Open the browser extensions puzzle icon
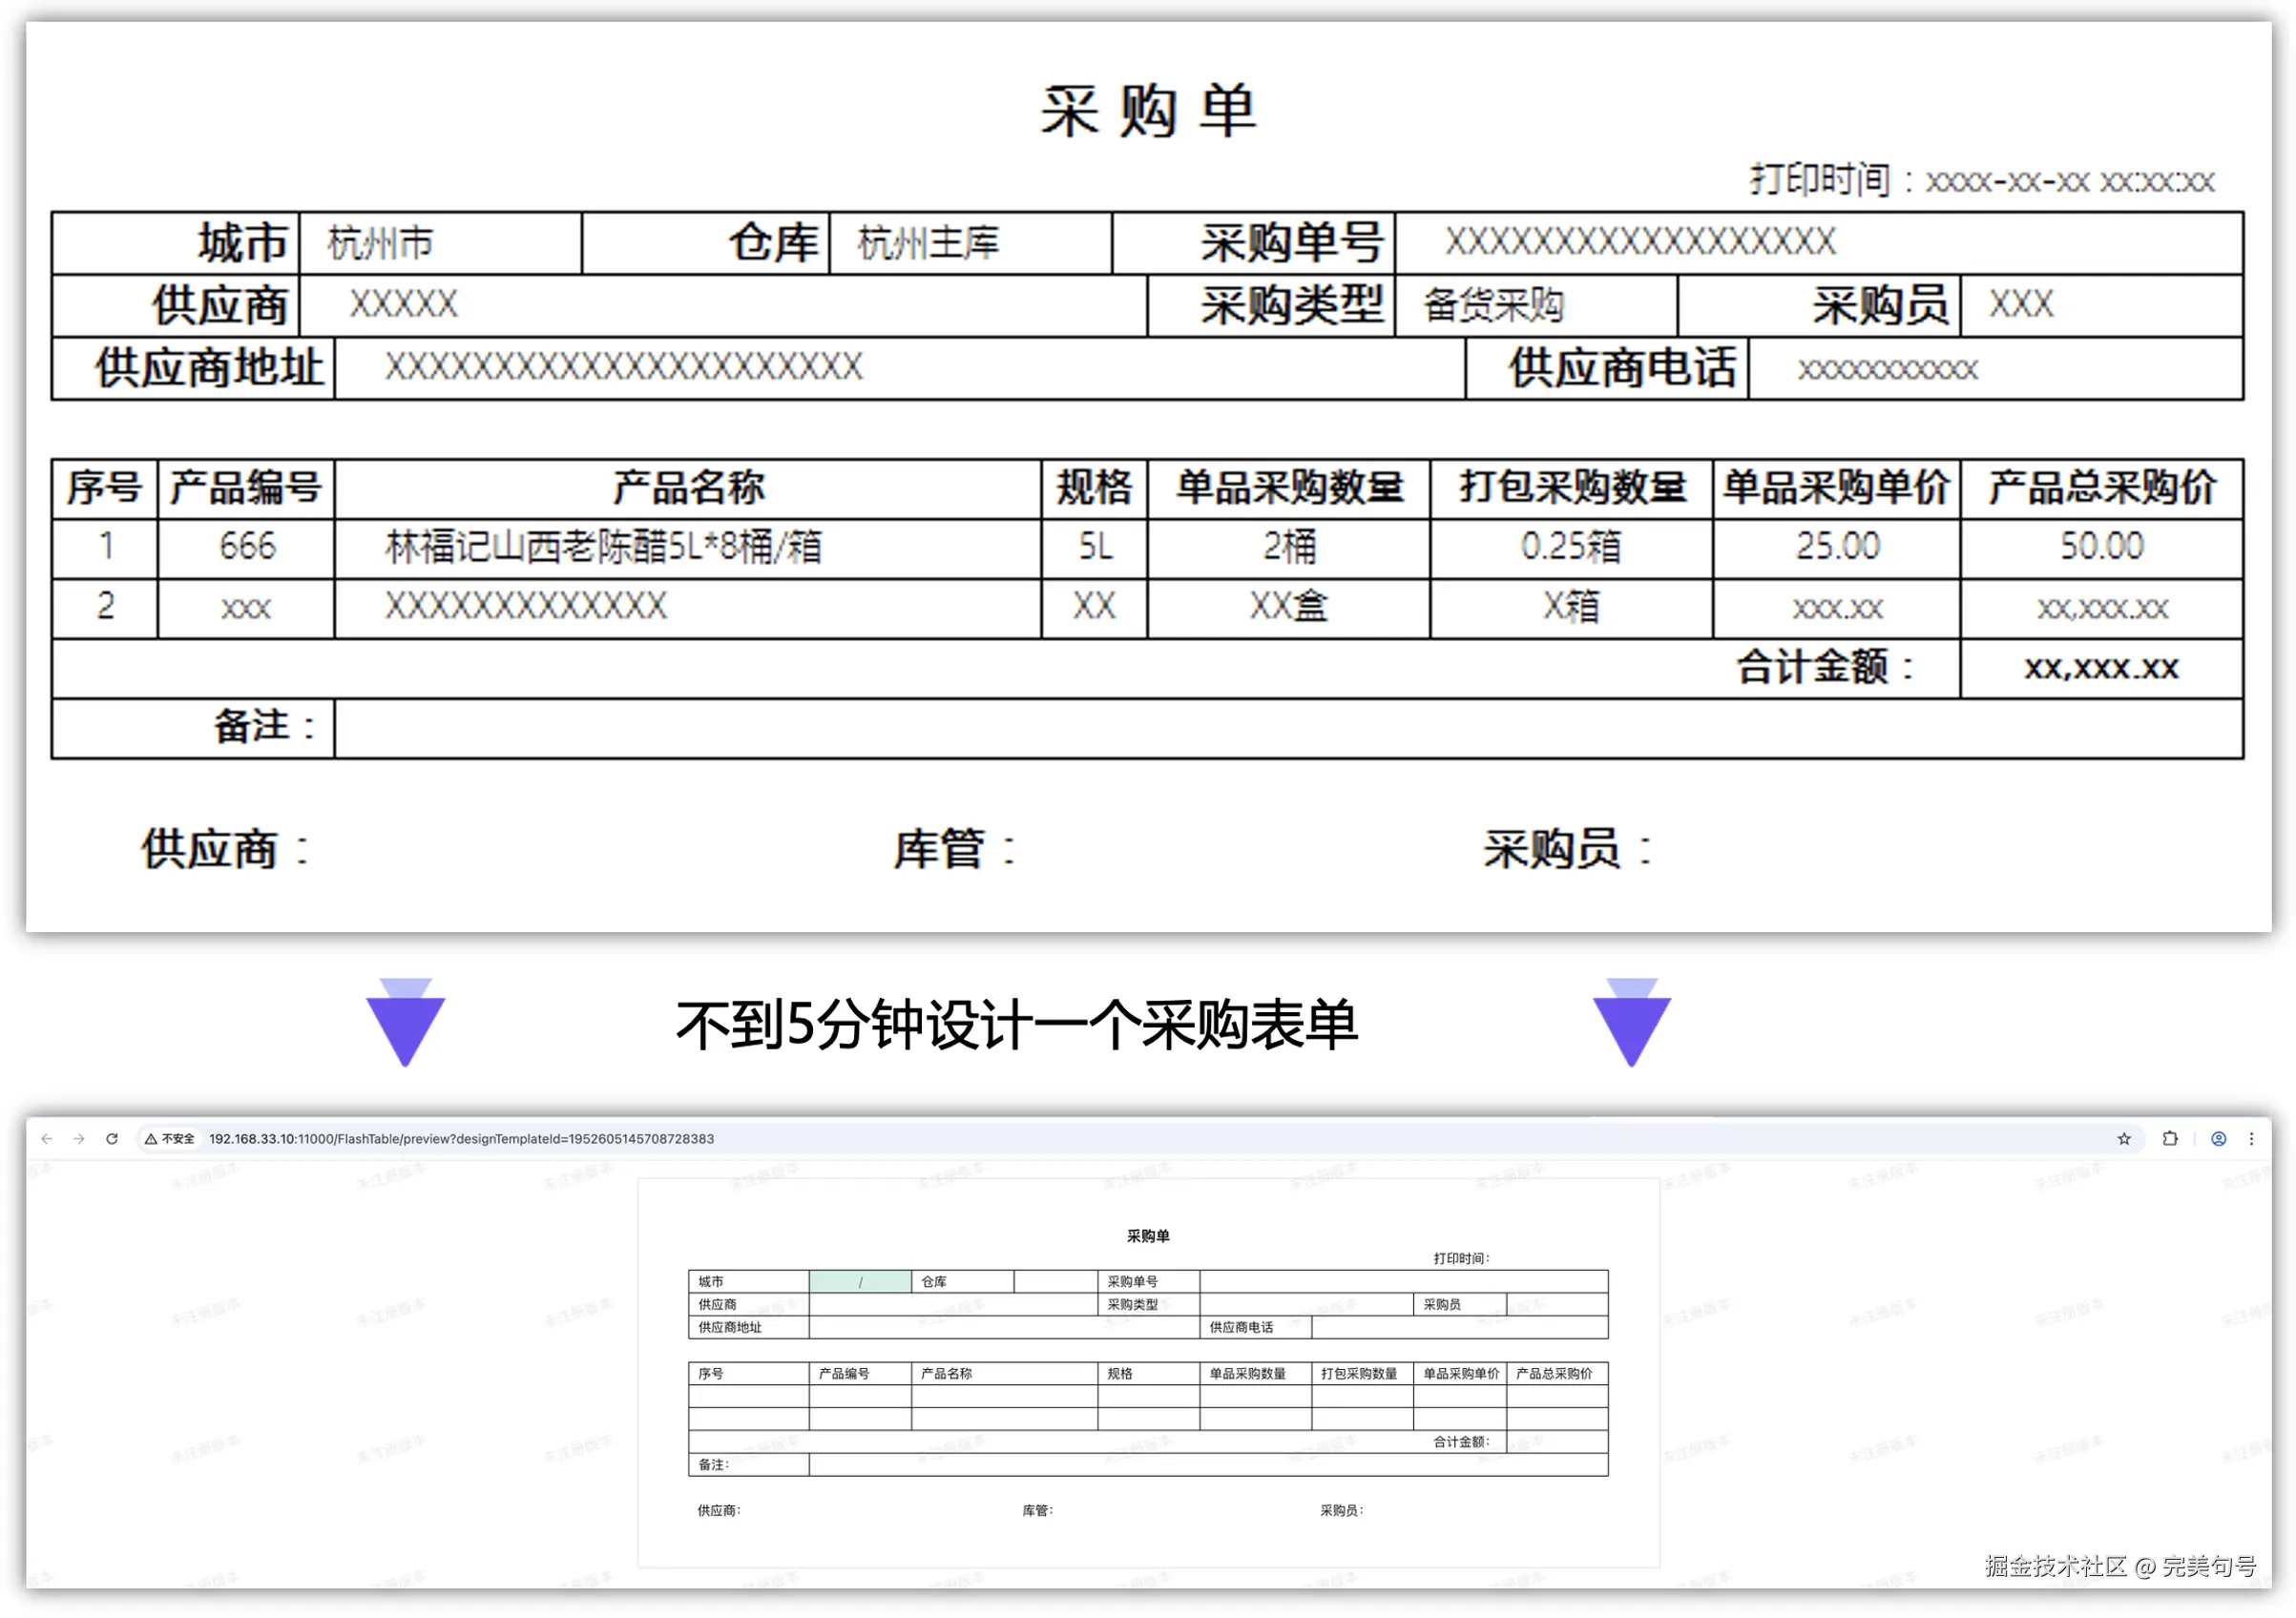 (2169, 1138)
